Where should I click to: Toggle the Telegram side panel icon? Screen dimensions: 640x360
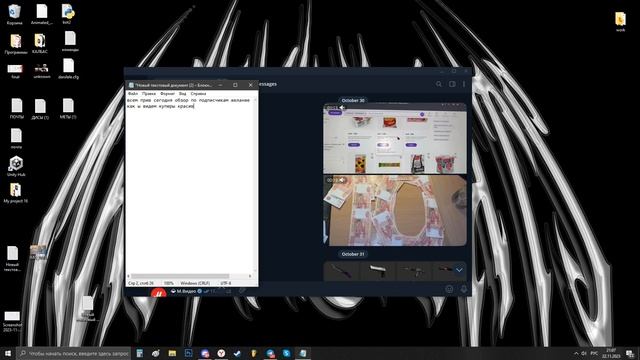[452, 84]
